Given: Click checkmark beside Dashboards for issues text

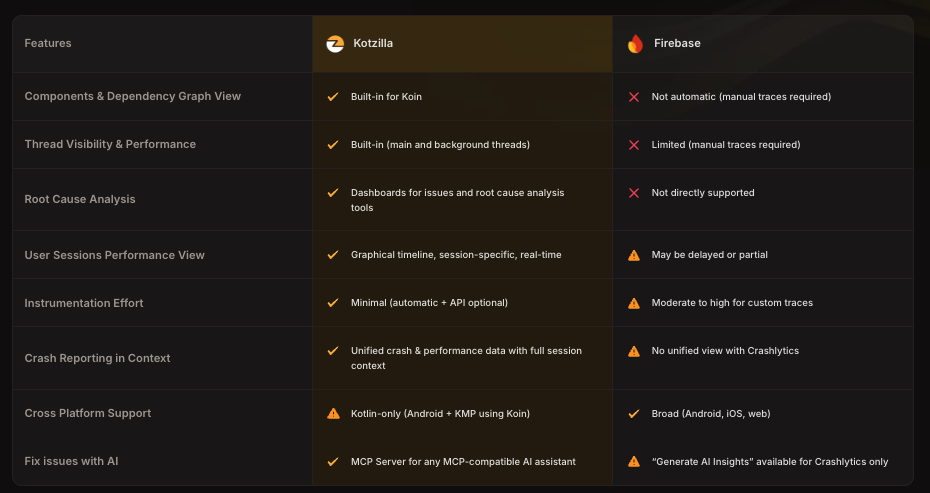Looking at the screenshot, I should 333,192.
